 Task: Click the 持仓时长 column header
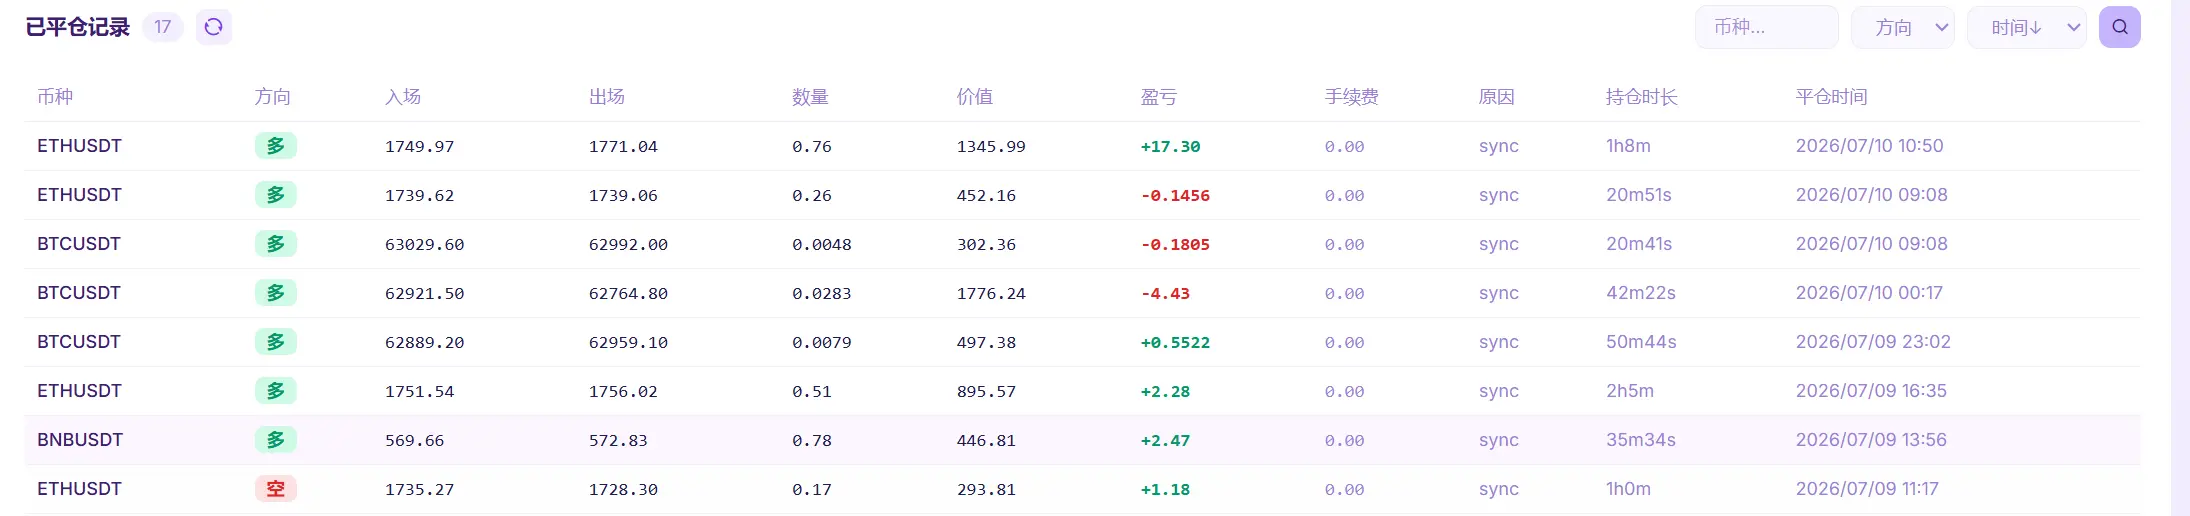[x=1641, y=97]
